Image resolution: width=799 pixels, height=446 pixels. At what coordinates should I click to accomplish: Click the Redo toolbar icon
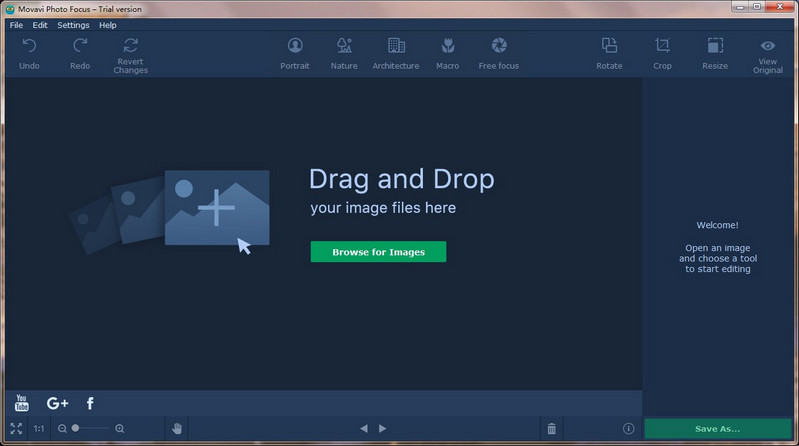click(x=80, y=46)
